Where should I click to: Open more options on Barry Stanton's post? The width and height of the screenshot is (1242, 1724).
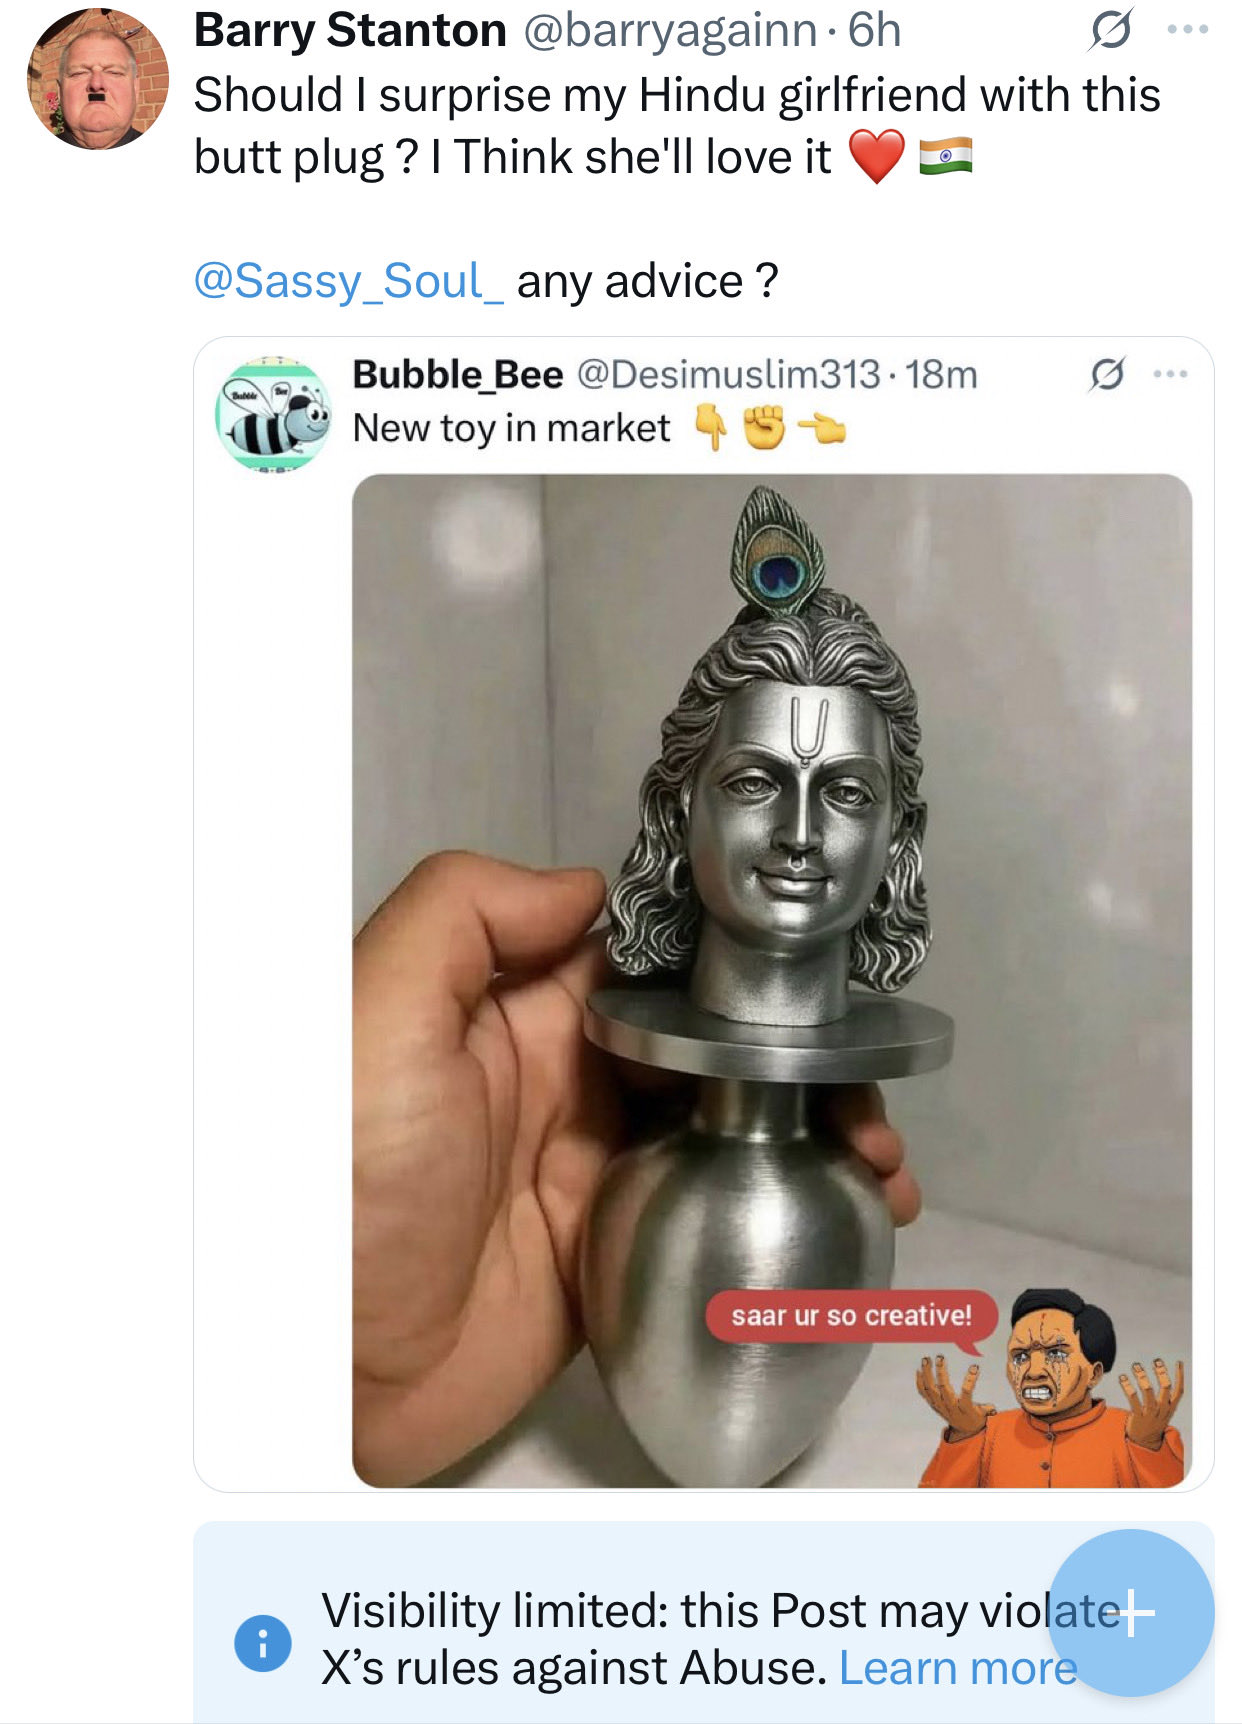pos(1188,30)
